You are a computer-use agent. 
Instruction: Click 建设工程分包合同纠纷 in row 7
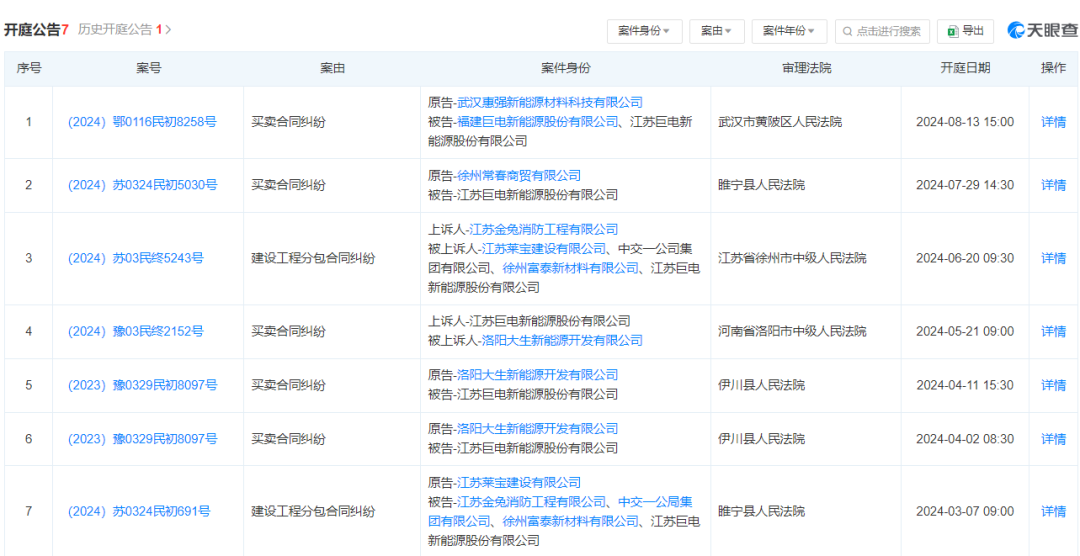313,511
